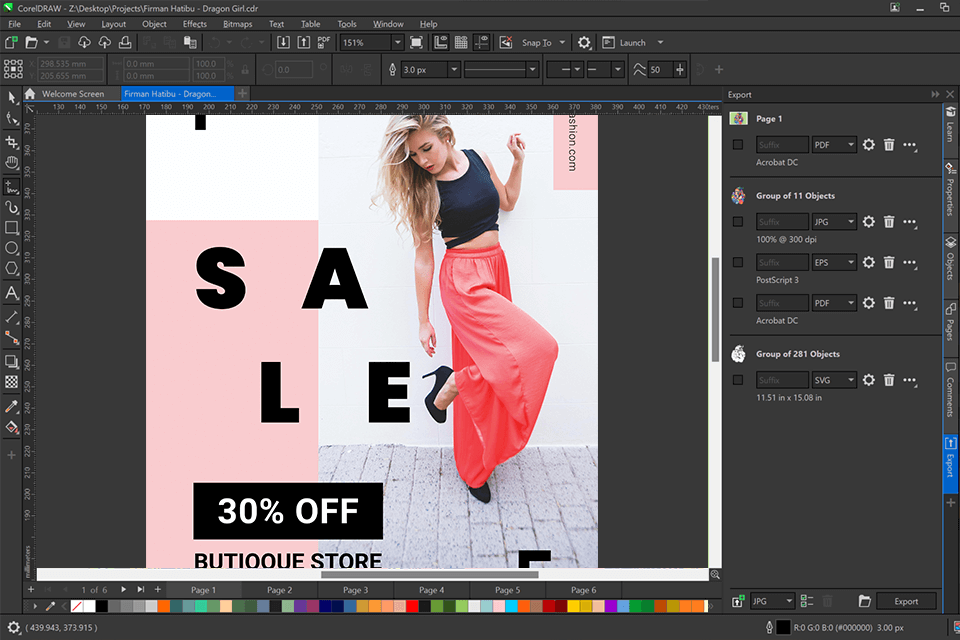Open the bottom JPG new-asset format dropdown
This screenshot has width=960, height=640.
click(771, 601)
